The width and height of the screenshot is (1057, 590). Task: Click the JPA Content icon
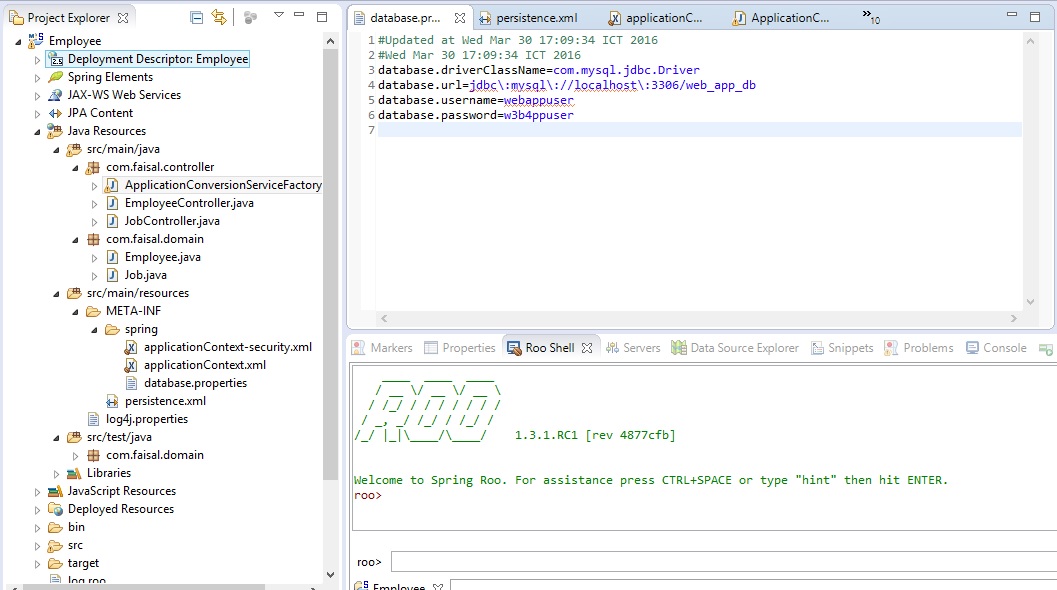tap(55, 113)
